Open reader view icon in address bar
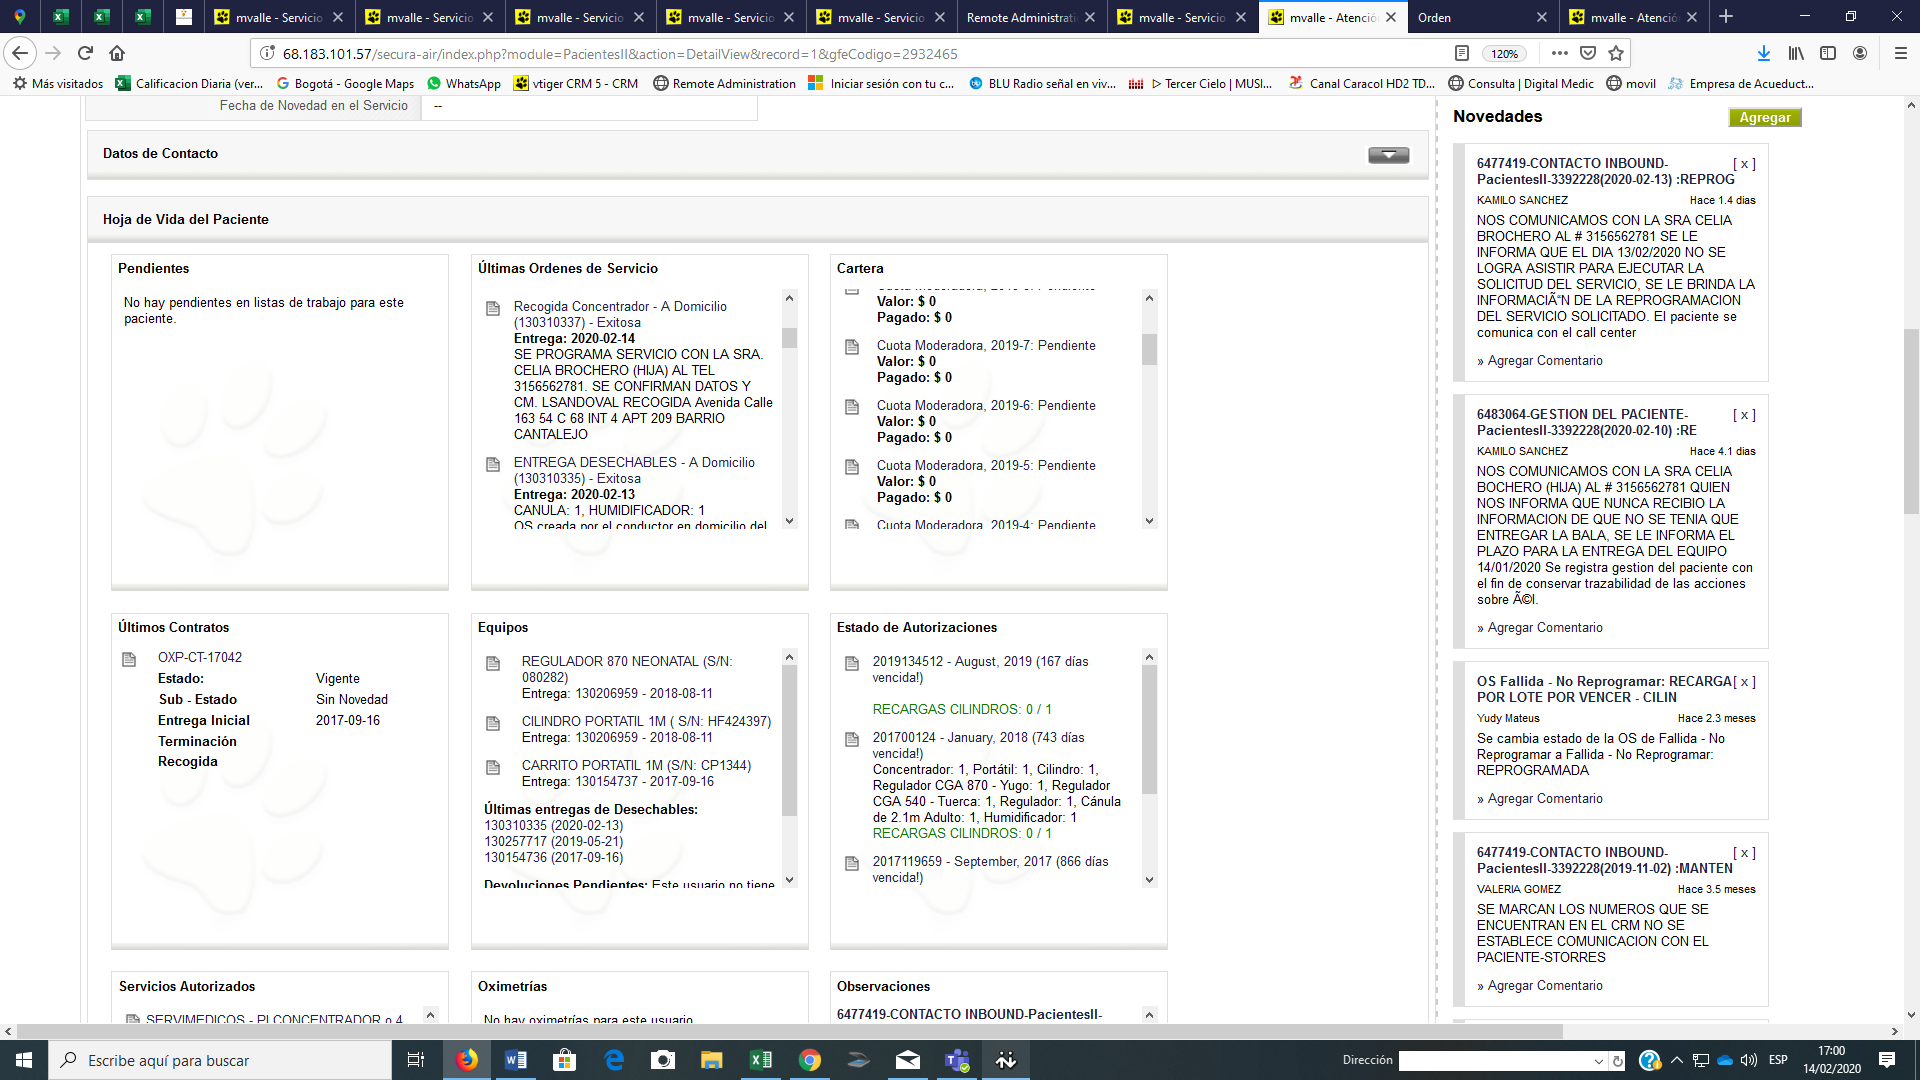The image size is (1920, 1080). (x=1462, y=53)
